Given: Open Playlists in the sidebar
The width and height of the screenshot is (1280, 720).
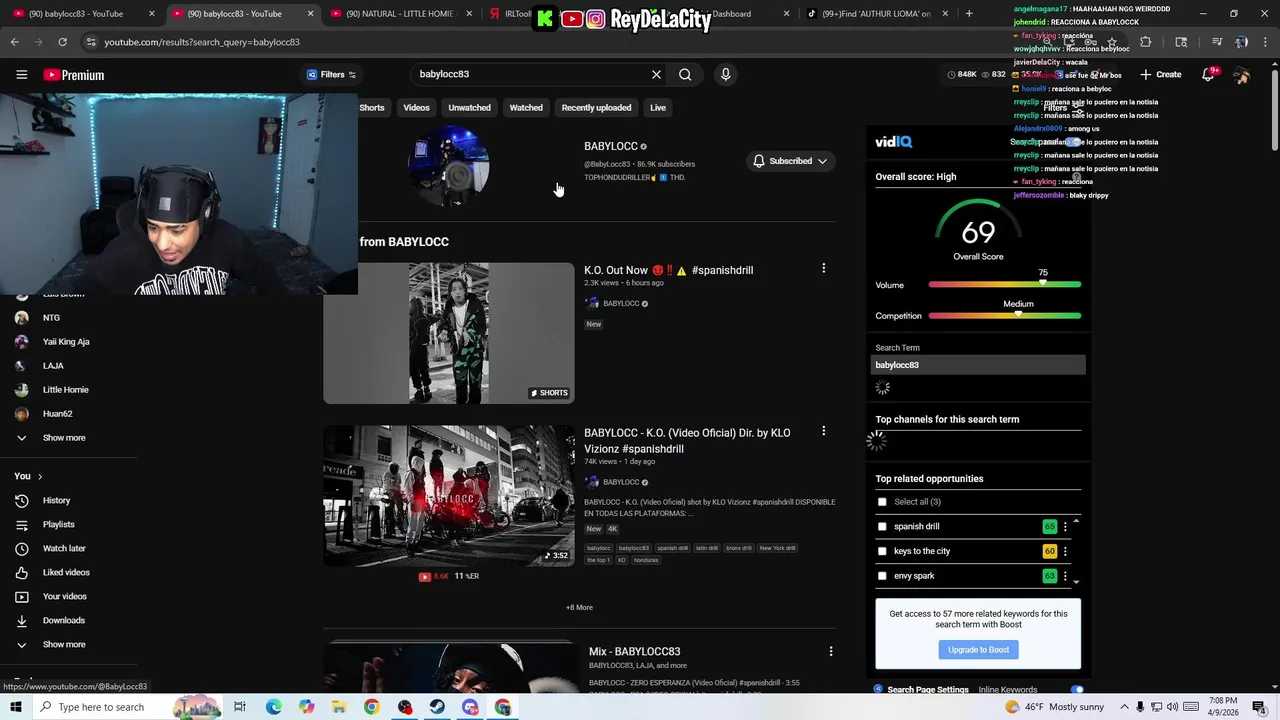Looking at the screenshot, I should coord(58,524).
